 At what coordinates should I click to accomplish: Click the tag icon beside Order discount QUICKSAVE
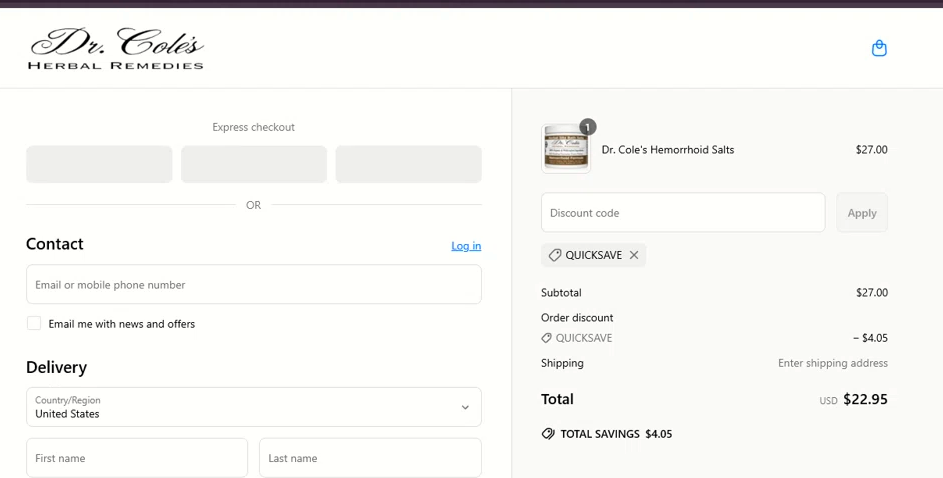[546, 338]
